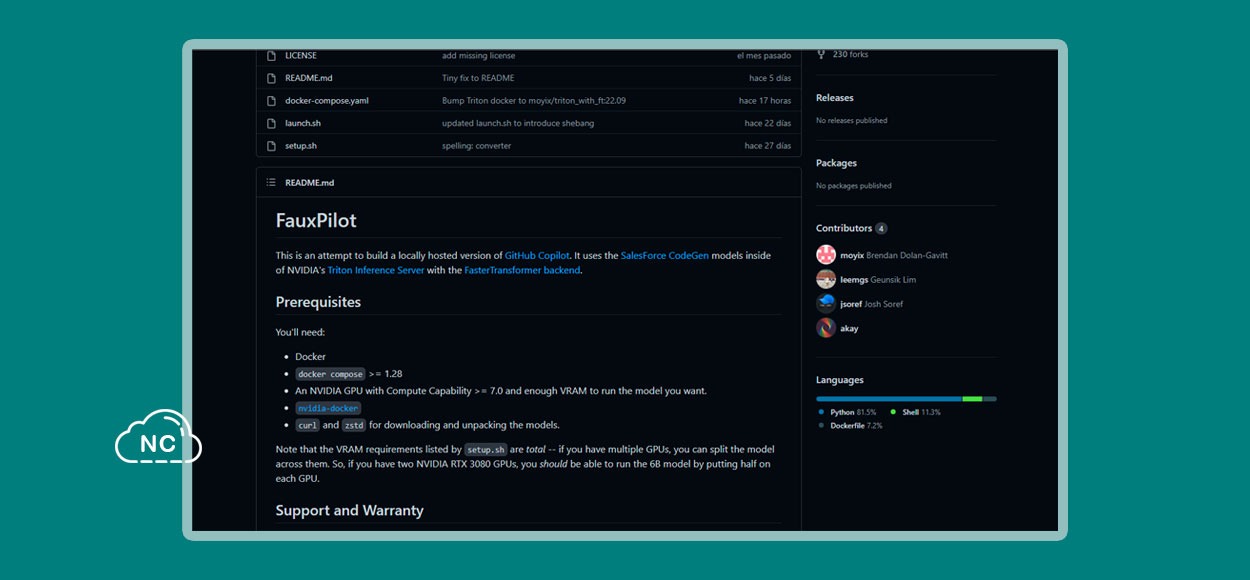Open the LICENSE file
The width and height of the screenshot is (1250, 580).
pos(301,55)
